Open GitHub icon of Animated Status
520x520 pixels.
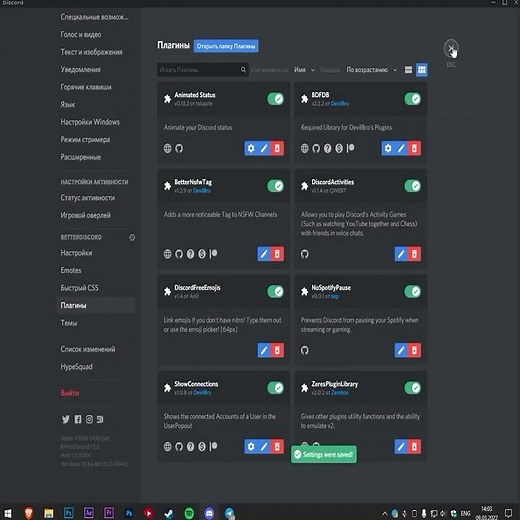(x=179, y=148)
